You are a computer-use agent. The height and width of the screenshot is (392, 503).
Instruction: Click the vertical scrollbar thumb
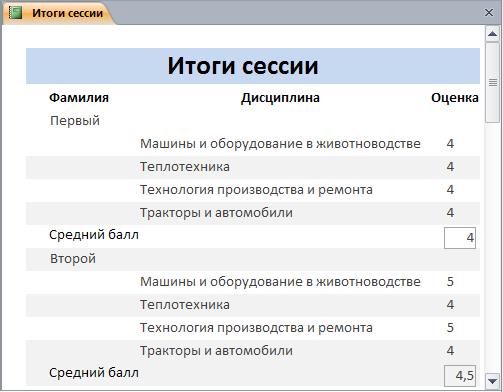[x=493, y=82]
